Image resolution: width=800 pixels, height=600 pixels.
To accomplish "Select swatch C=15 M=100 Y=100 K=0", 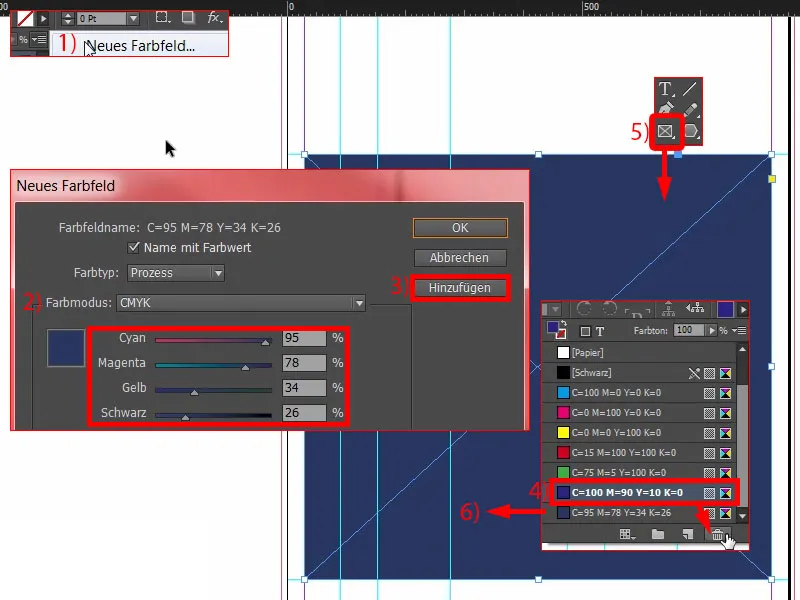I will [x=639, y=453].
